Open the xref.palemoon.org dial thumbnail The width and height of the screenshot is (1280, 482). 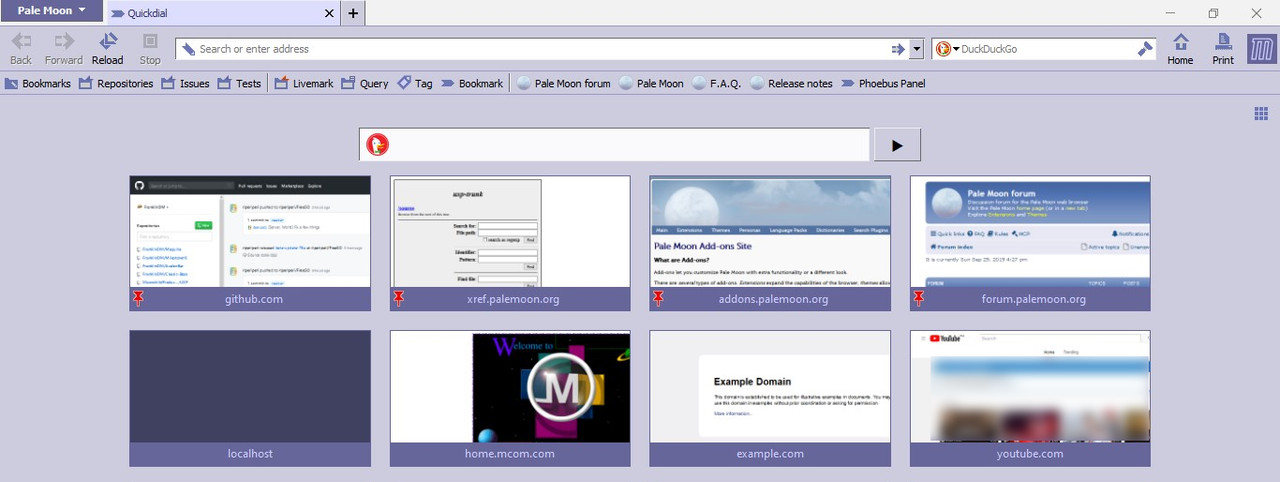point(510,232)
